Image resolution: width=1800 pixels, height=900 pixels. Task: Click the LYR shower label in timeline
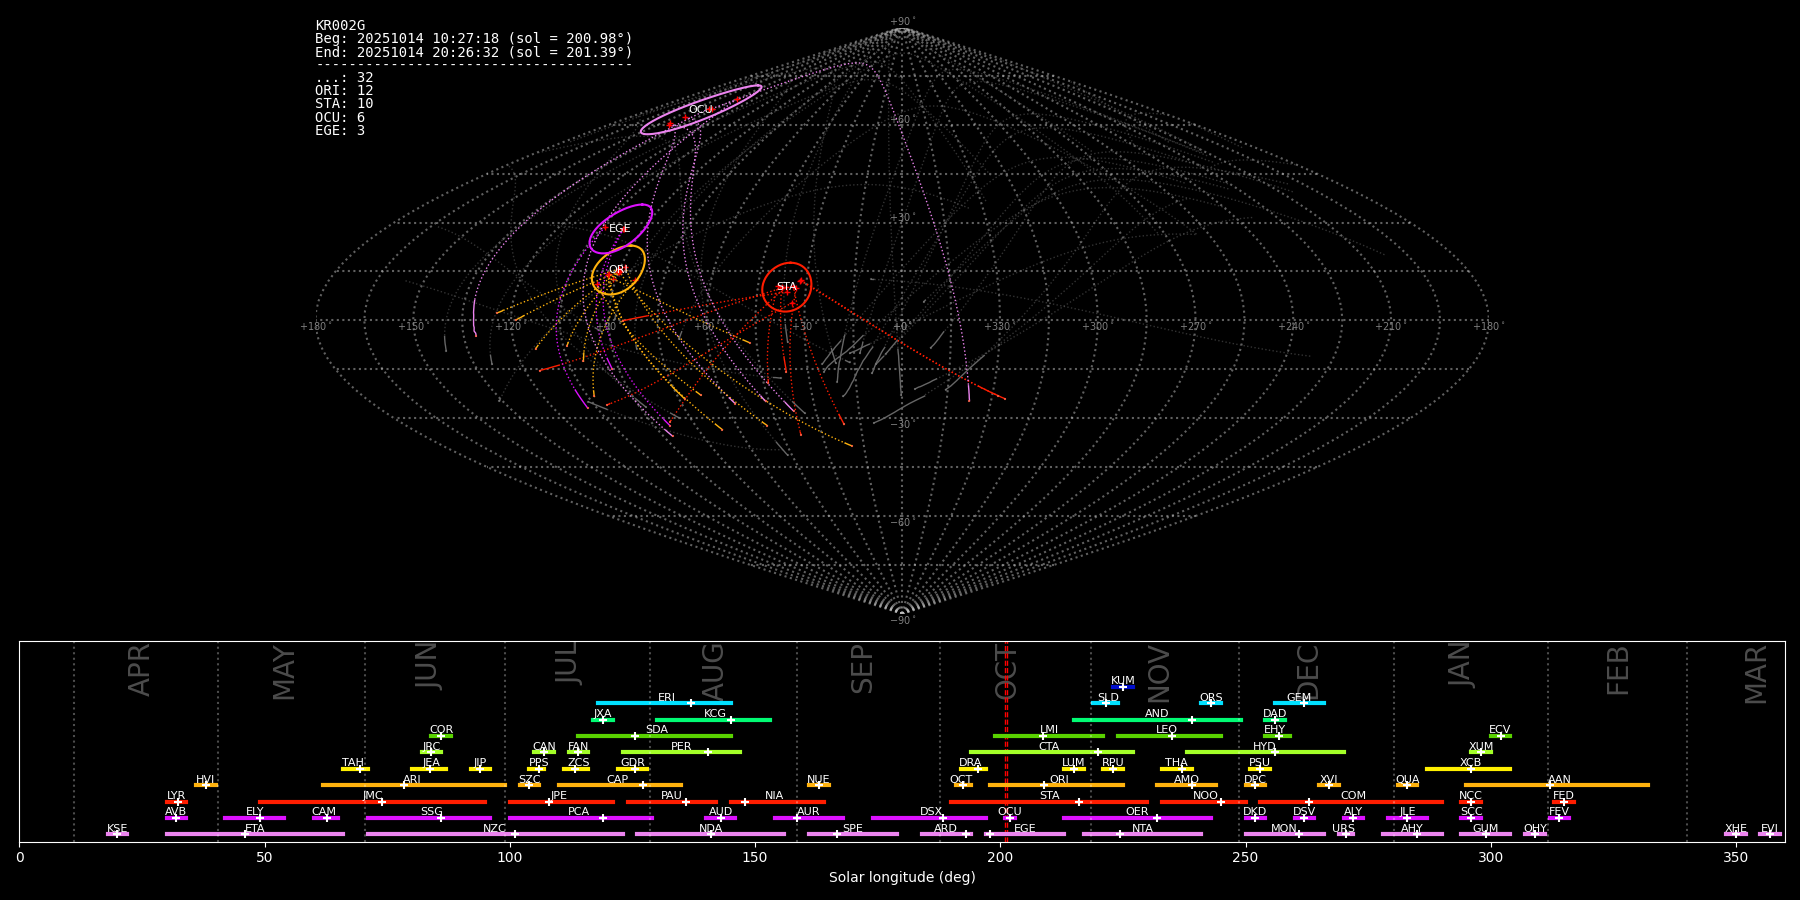(176, 796)
